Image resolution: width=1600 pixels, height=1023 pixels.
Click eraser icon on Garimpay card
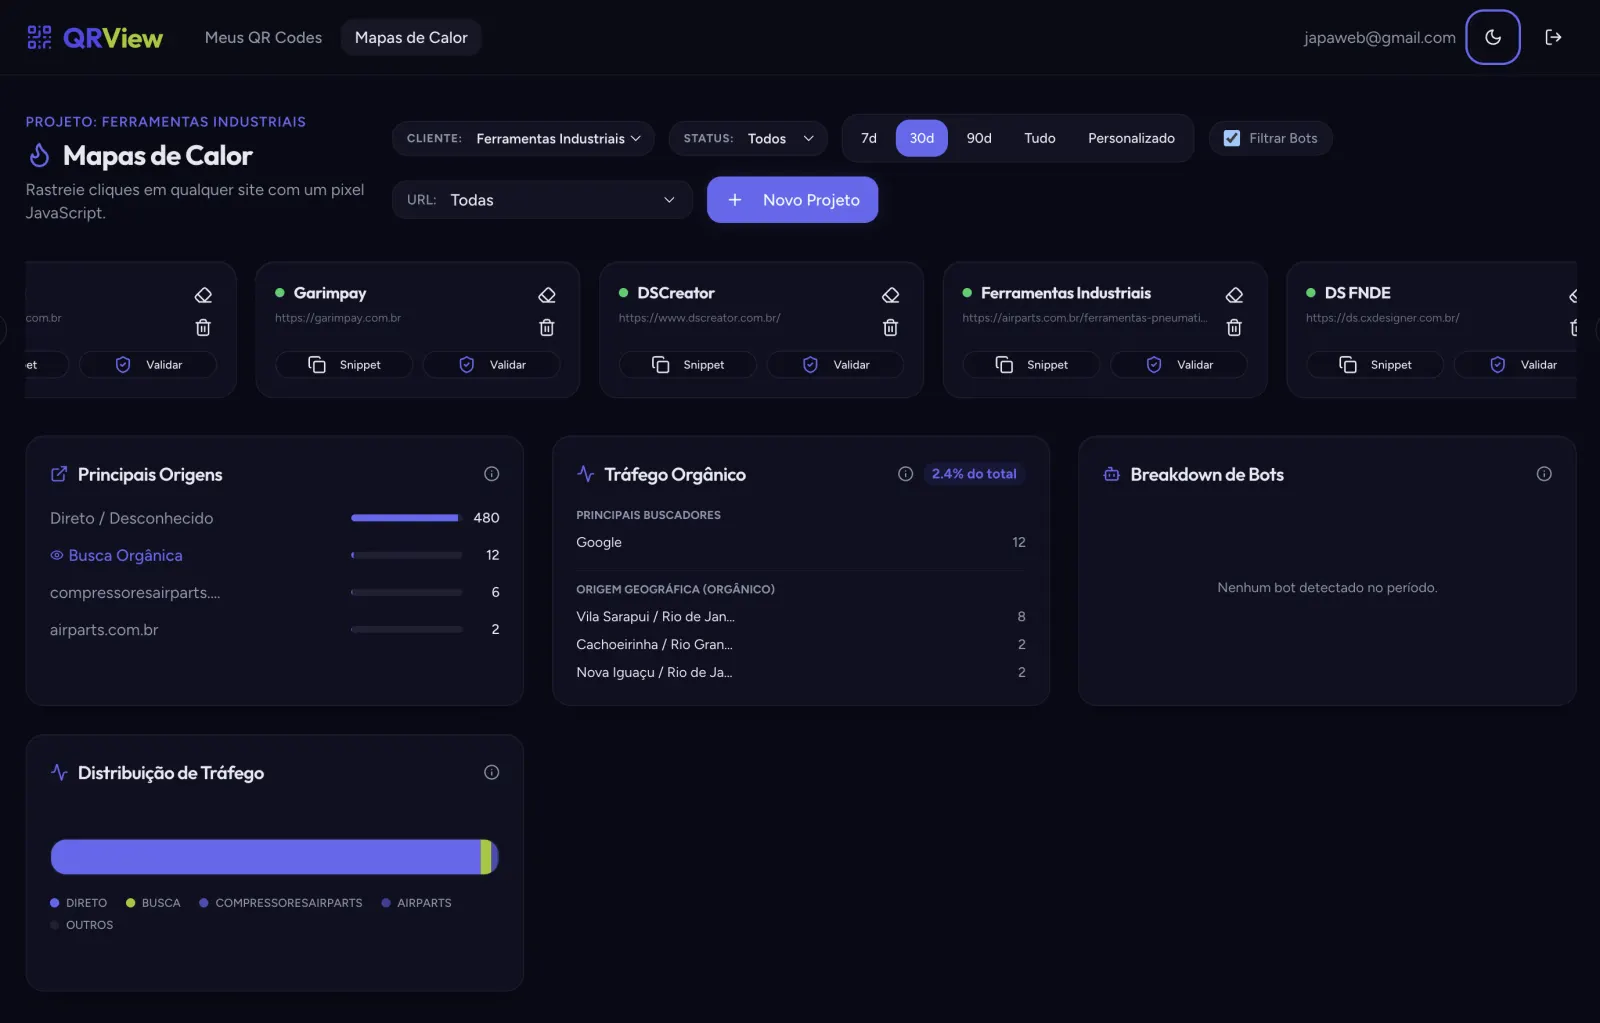pos(547,295)
